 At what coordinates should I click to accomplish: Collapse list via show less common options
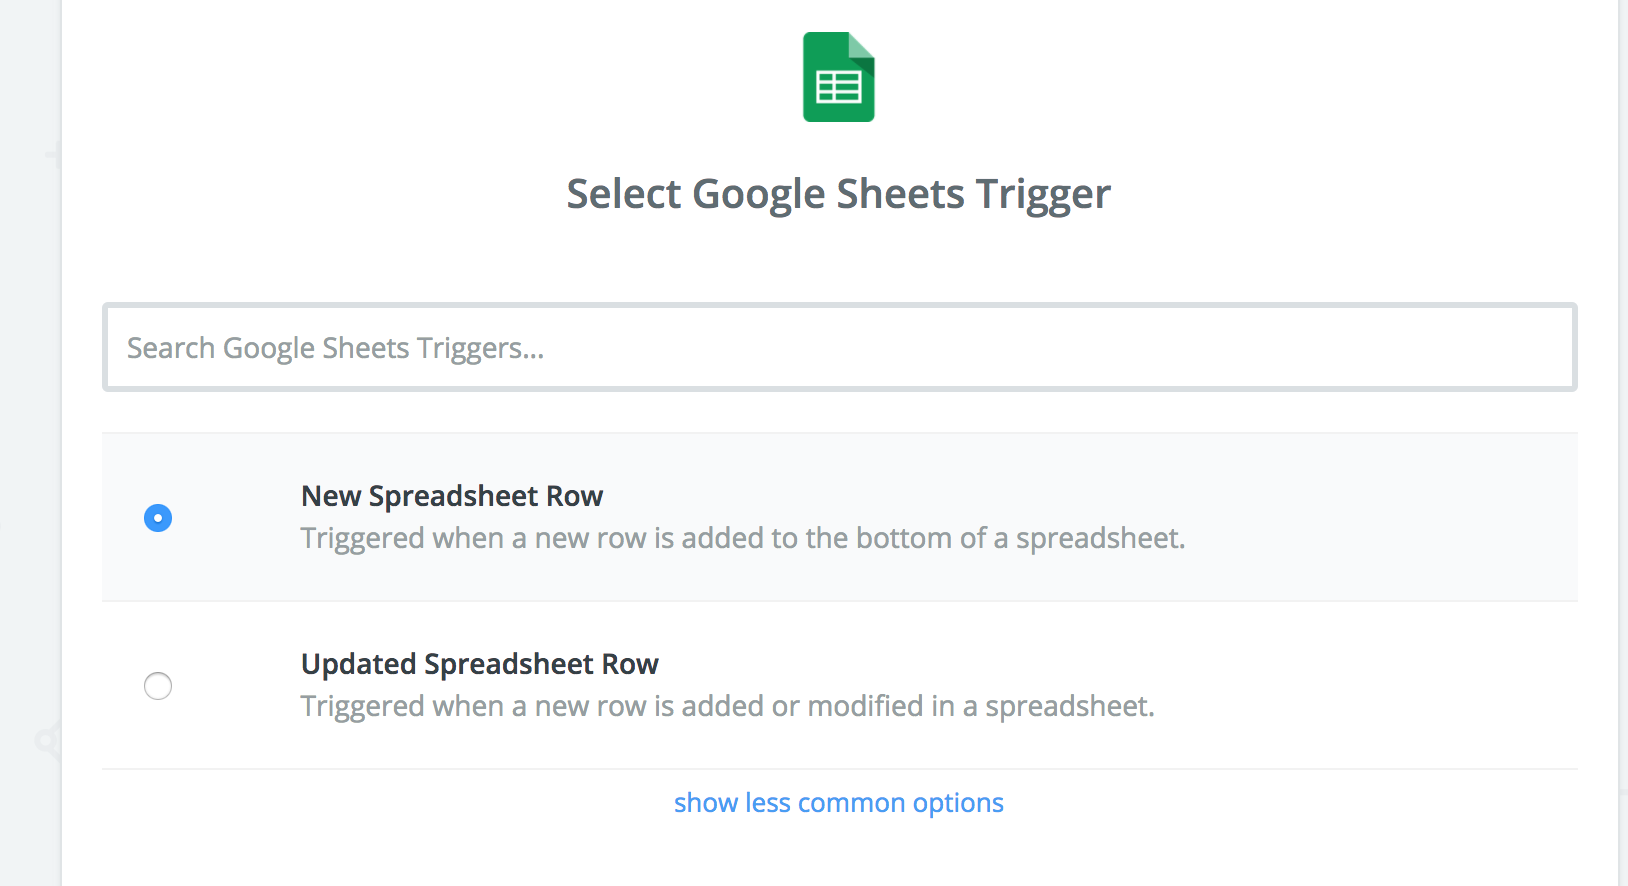pyautogui.click(x=838, y=803)
